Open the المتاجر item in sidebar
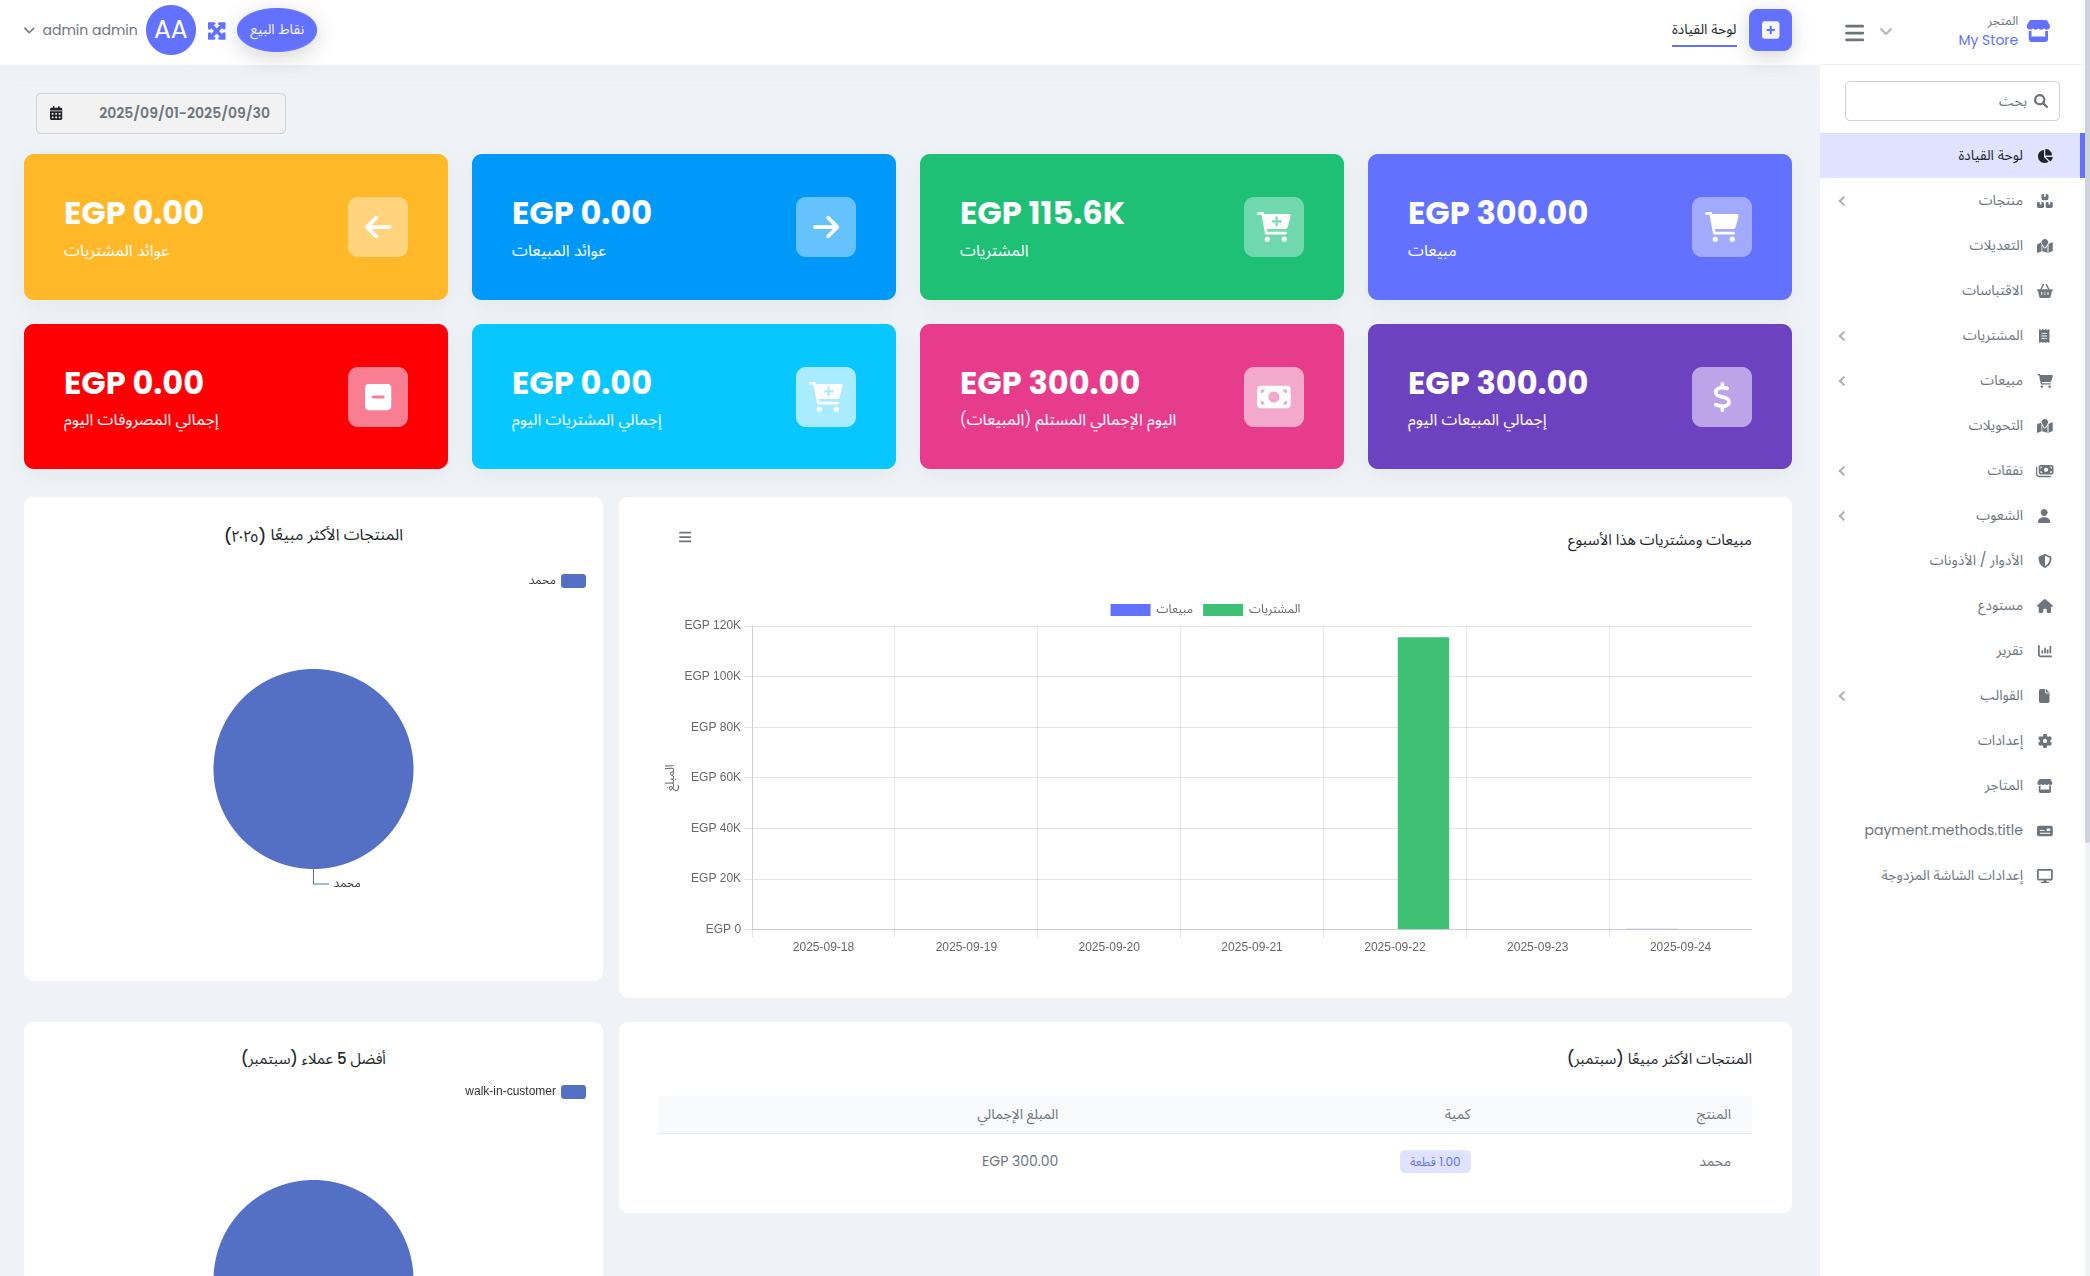 tap(2045, 785)
